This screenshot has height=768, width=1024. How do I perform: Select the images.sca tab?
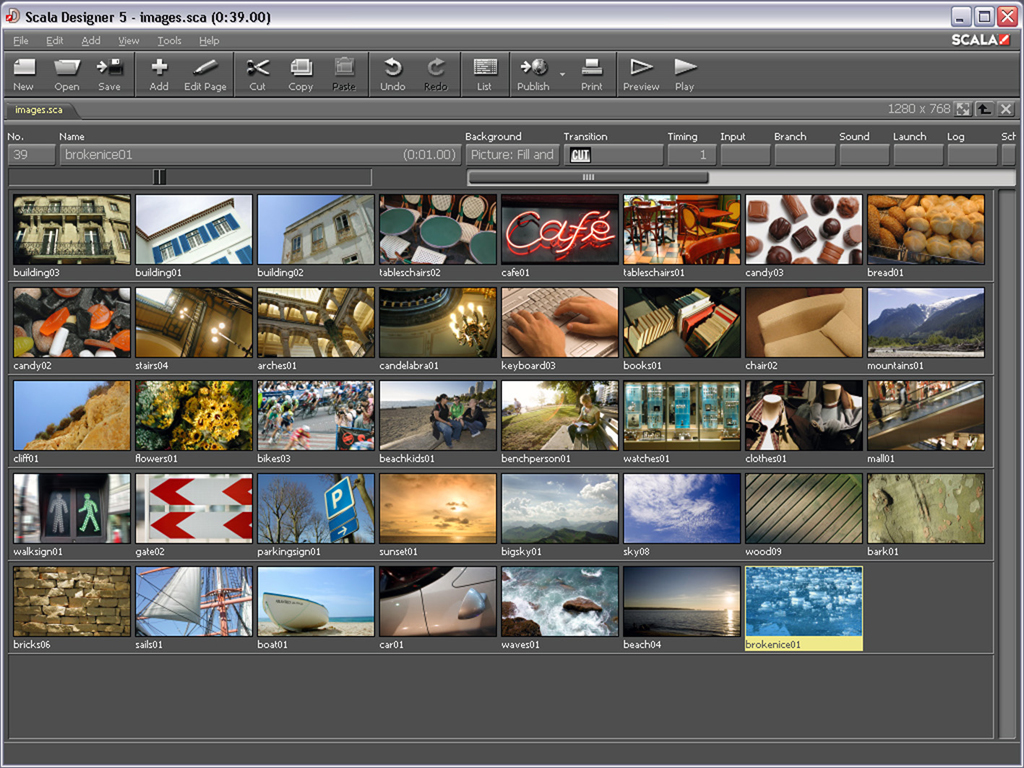point(39,110)
